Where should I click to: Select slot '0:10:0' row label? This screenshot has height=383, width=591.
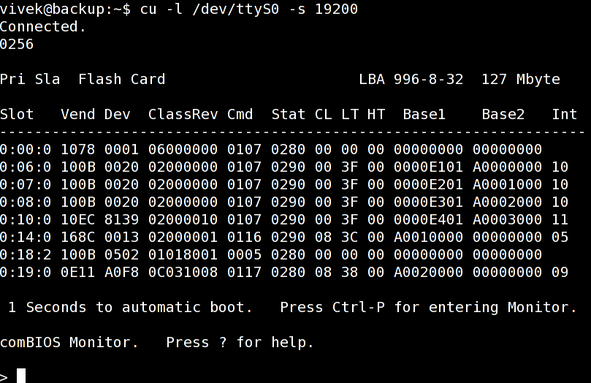coord(26,220)
